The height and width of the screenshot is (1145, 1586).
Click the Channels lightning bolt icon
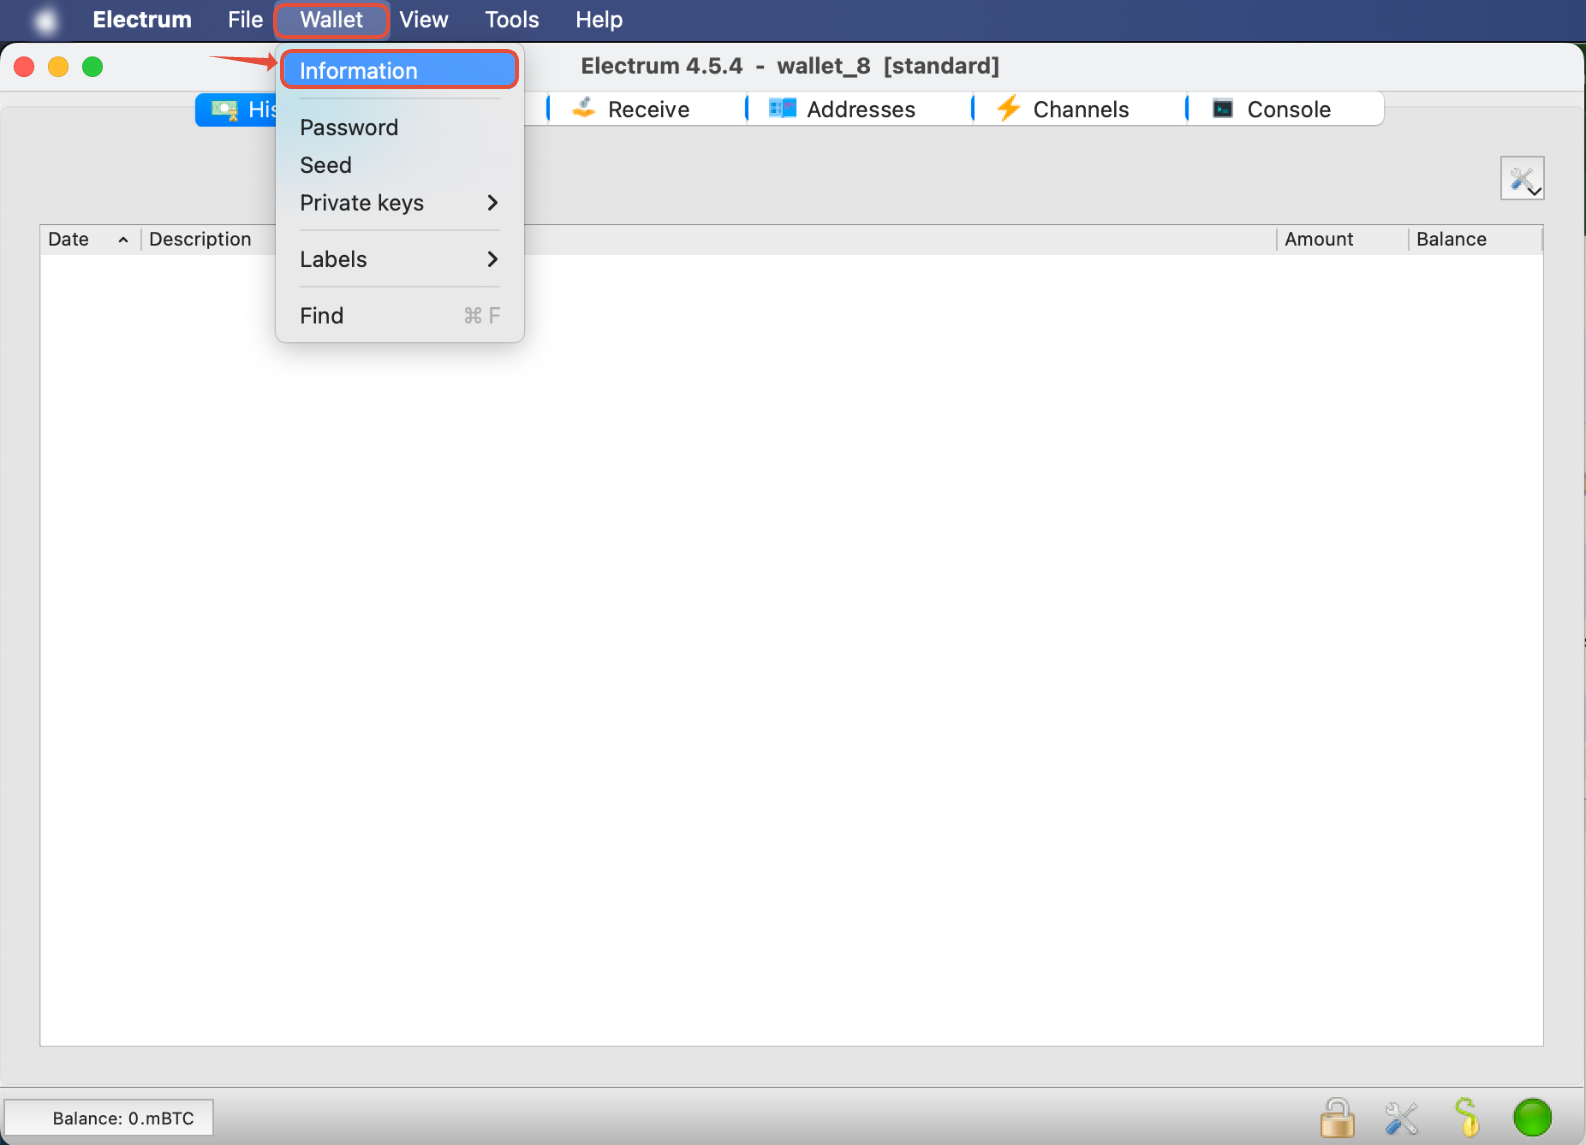1009,108
